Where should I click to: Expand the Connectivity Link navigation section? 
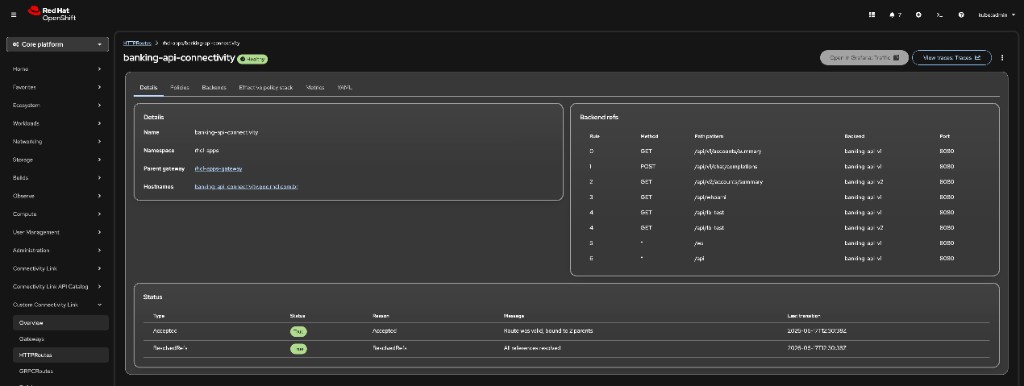point(57,268)
